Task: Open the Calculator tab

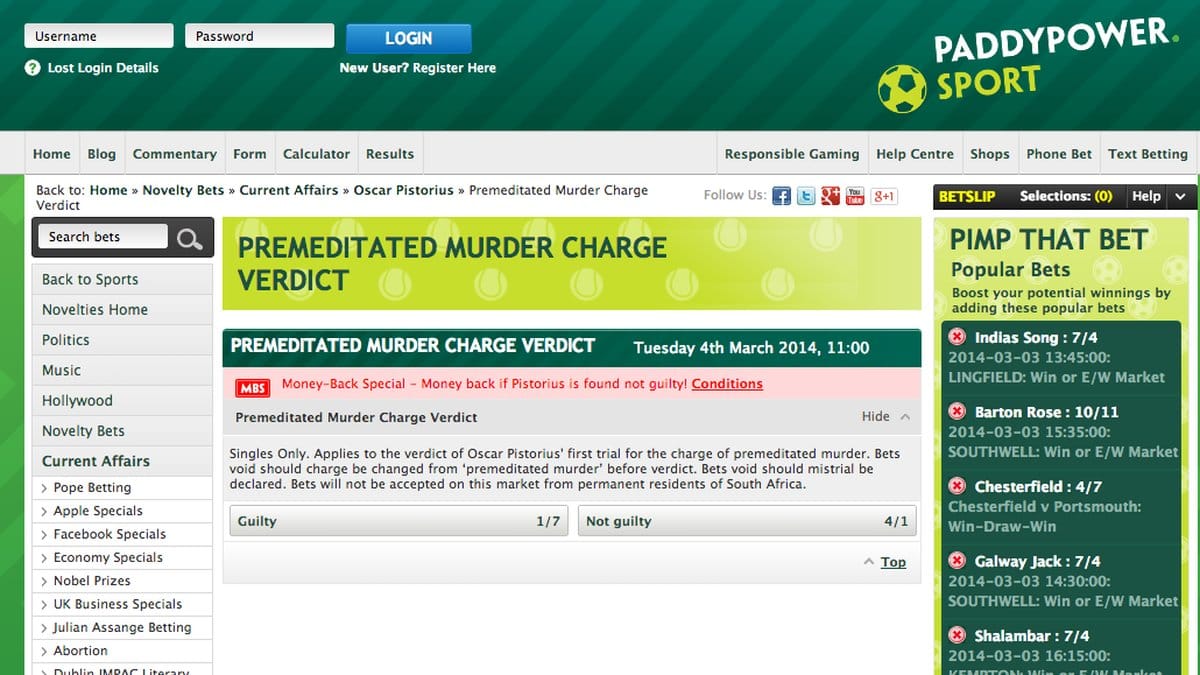Action: [x=317, y=154]
